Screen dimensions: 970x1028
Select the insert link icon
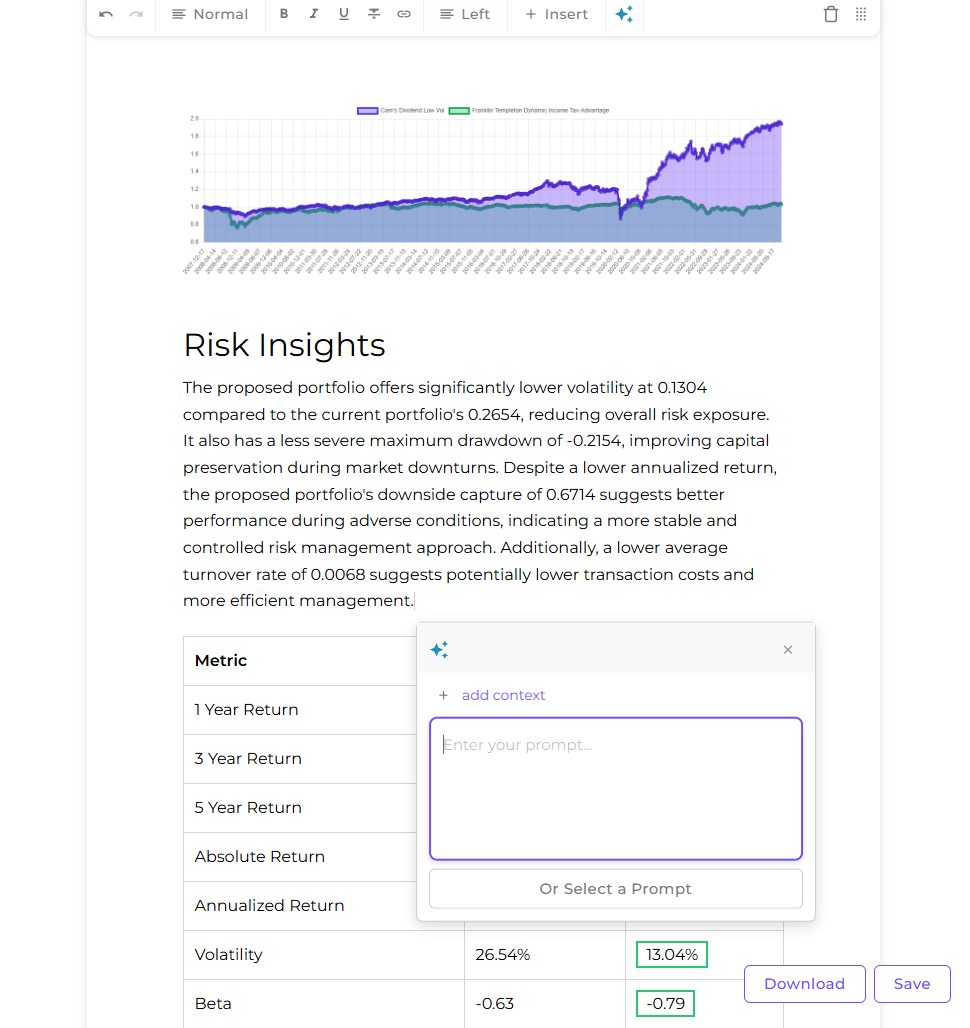pyautogui.click(x=404, y=14)
